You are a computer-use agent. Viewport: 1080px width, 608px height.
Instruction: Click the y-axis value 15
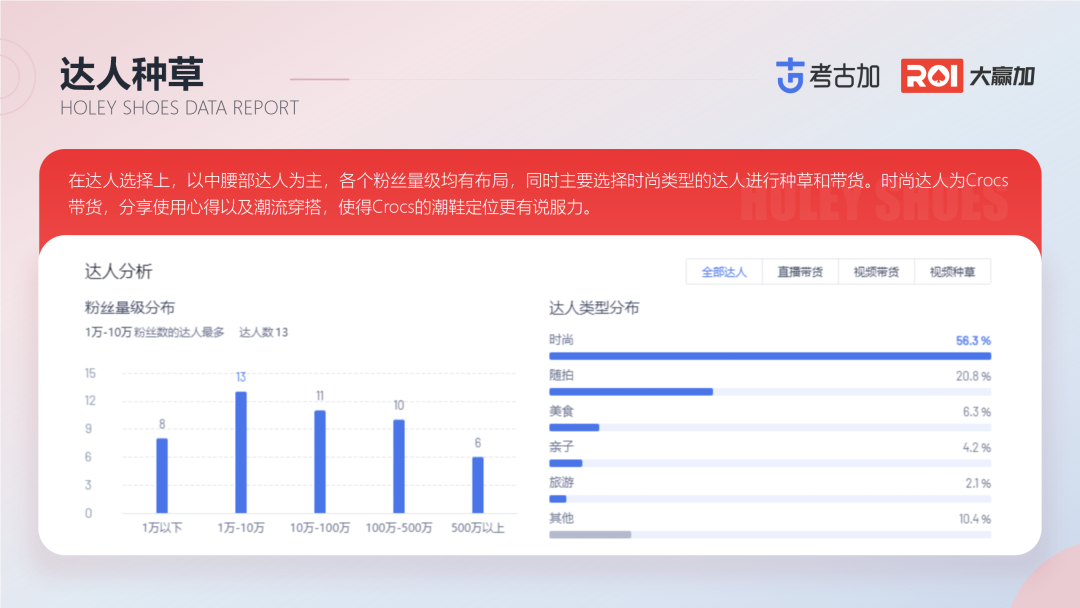coord(90,373)
